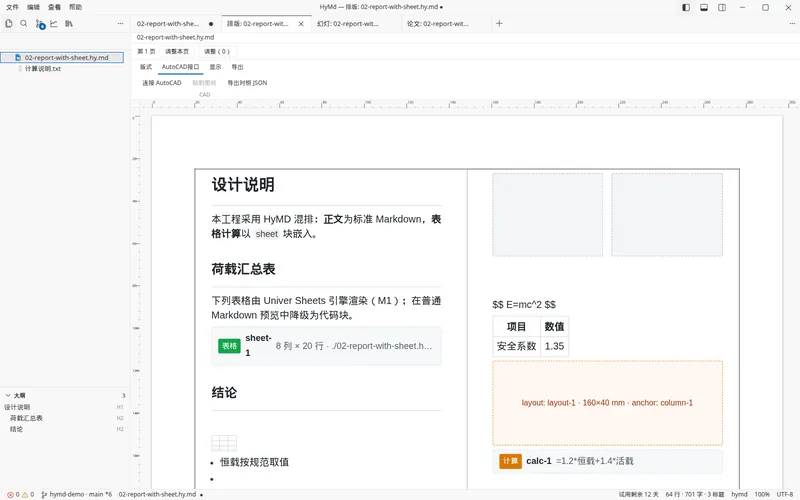
Task: Close the 排版: 02-report-wit... tab
Action: (x=301, y=24)
